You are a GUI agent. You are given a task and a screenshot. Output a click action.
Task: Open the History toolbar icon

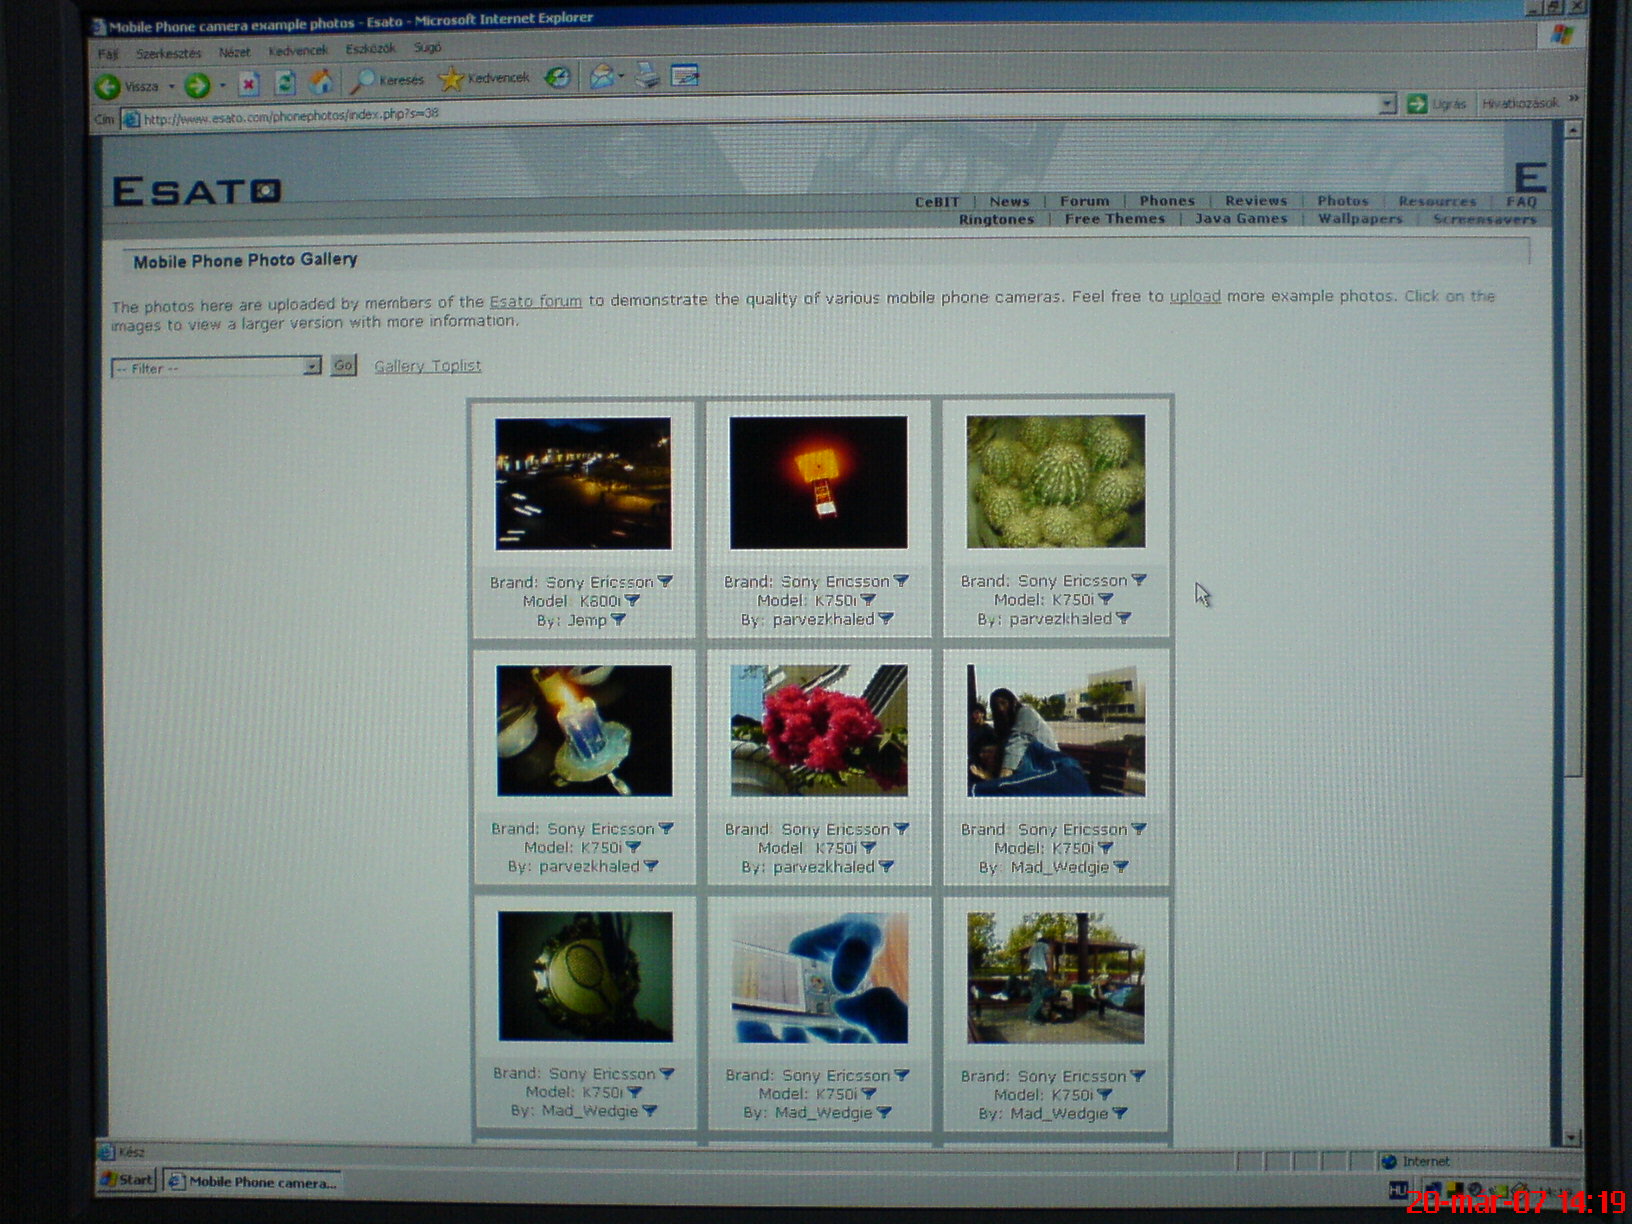558,77
